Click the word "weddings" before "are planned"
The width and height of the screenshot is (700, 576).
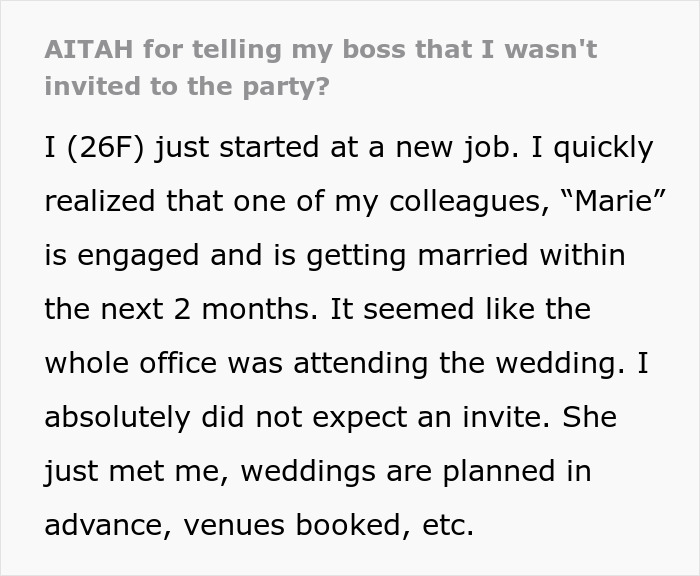(x=308, y=472)
